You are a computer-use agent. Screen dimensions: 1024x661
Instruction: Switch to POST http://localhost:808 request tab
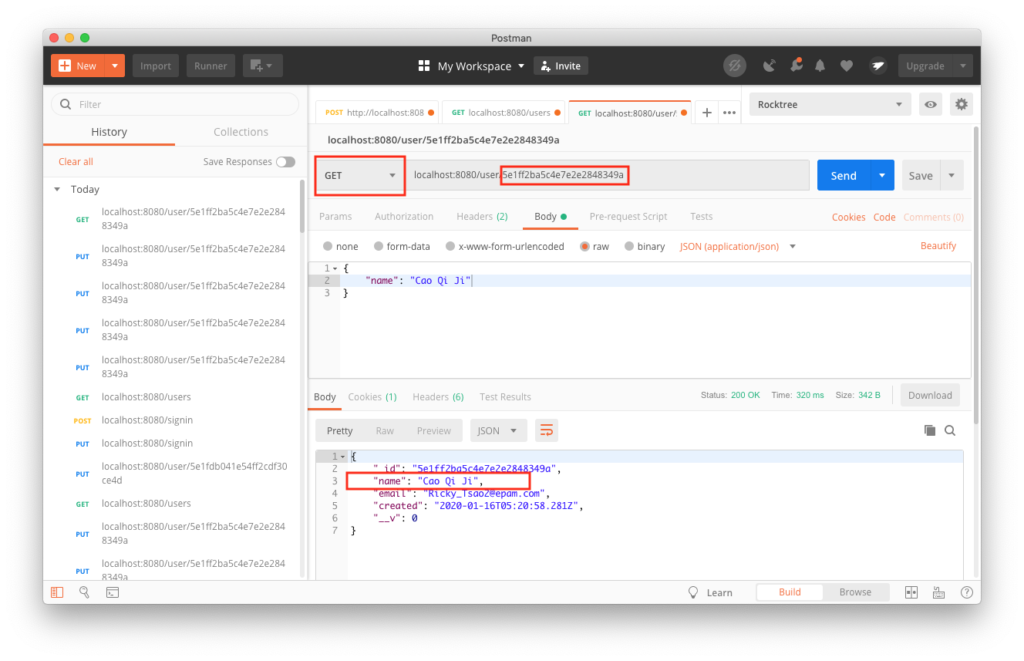click(379, 113)
